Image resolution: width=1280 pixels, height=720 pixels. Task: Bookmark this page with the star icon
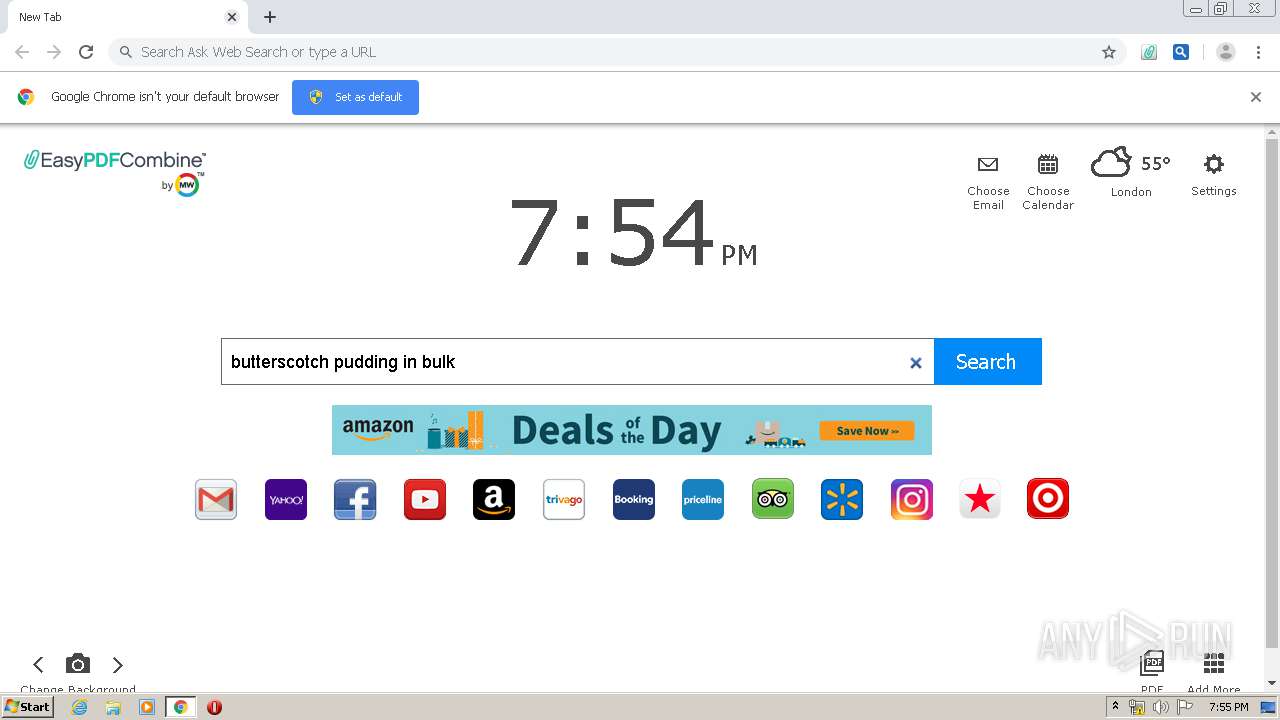[x=1109, y=52]
